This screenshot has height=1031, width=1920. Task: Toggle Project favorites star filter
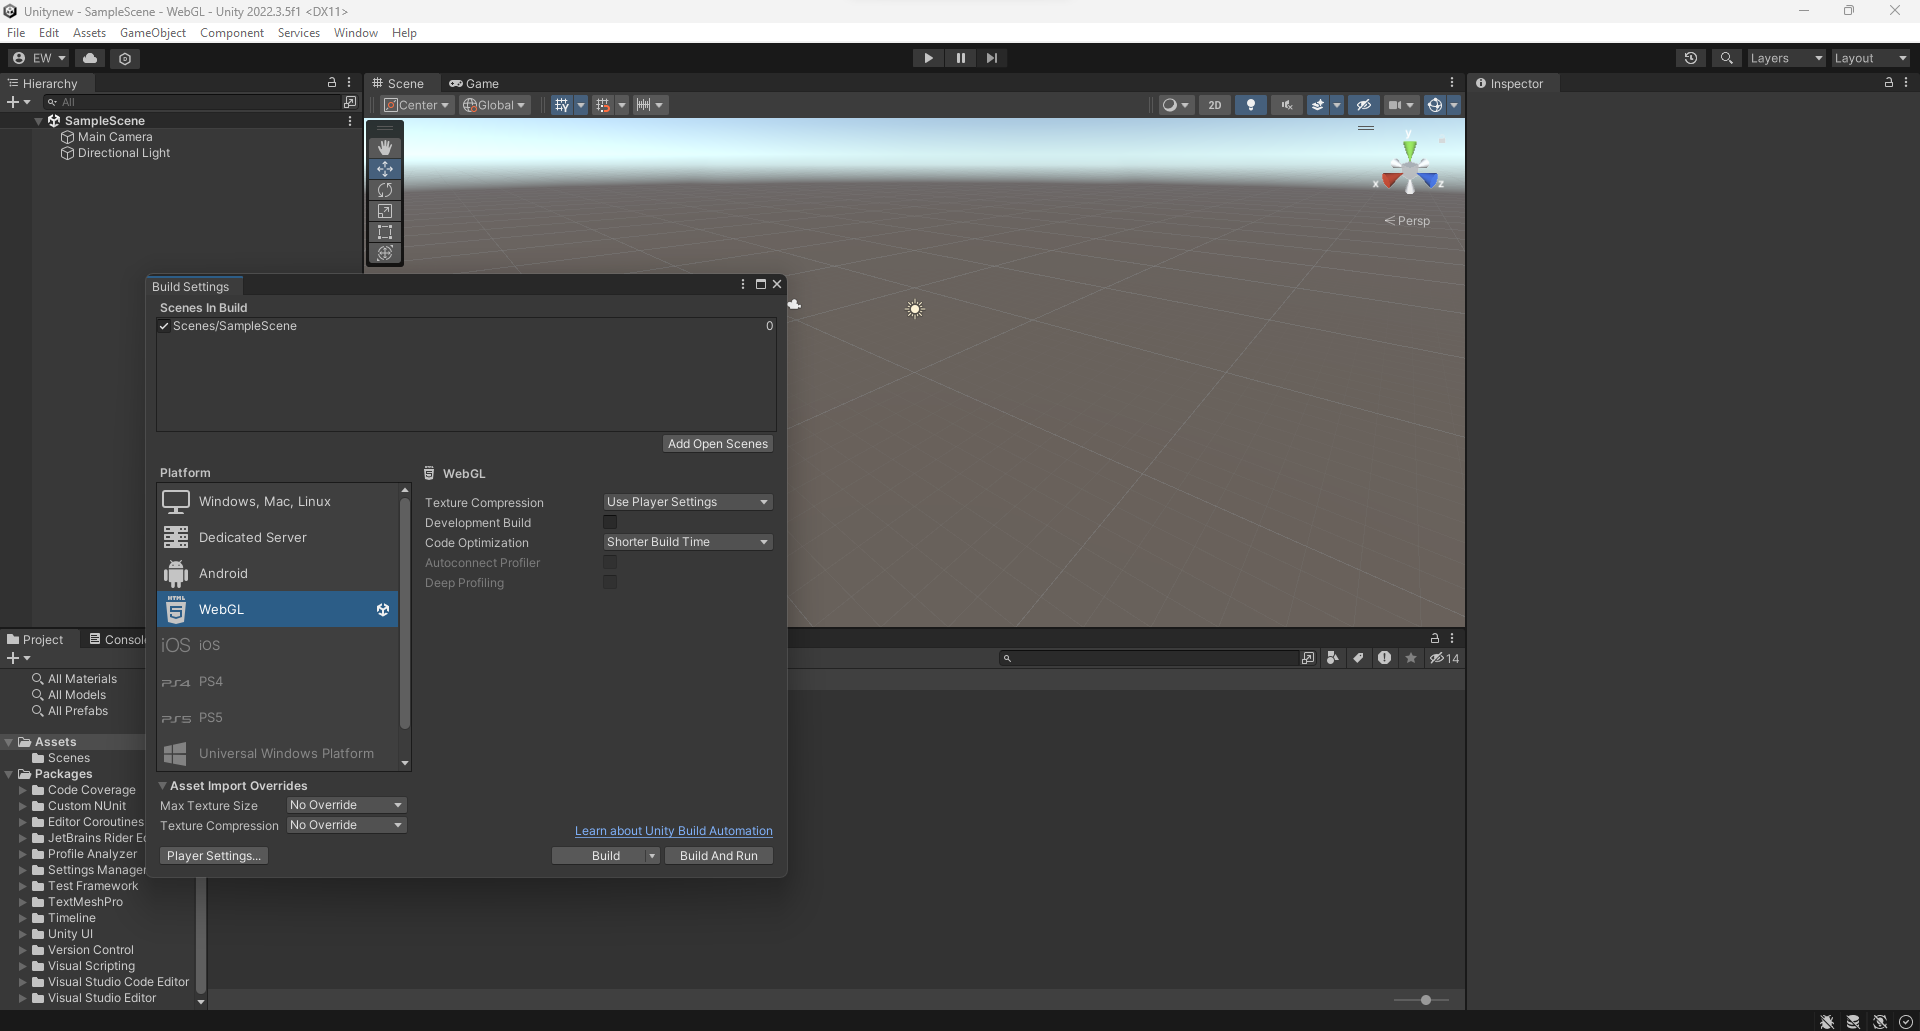[x=1411, y=658]
